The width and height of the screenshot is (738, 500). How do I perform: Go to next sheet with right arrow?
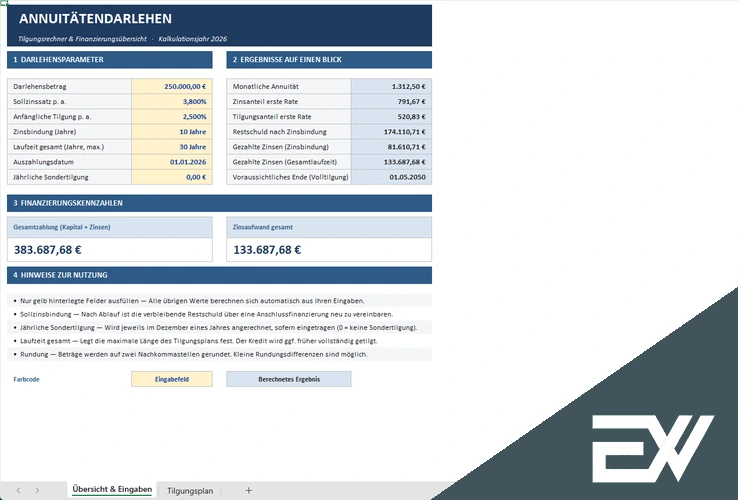coord(37,490)
